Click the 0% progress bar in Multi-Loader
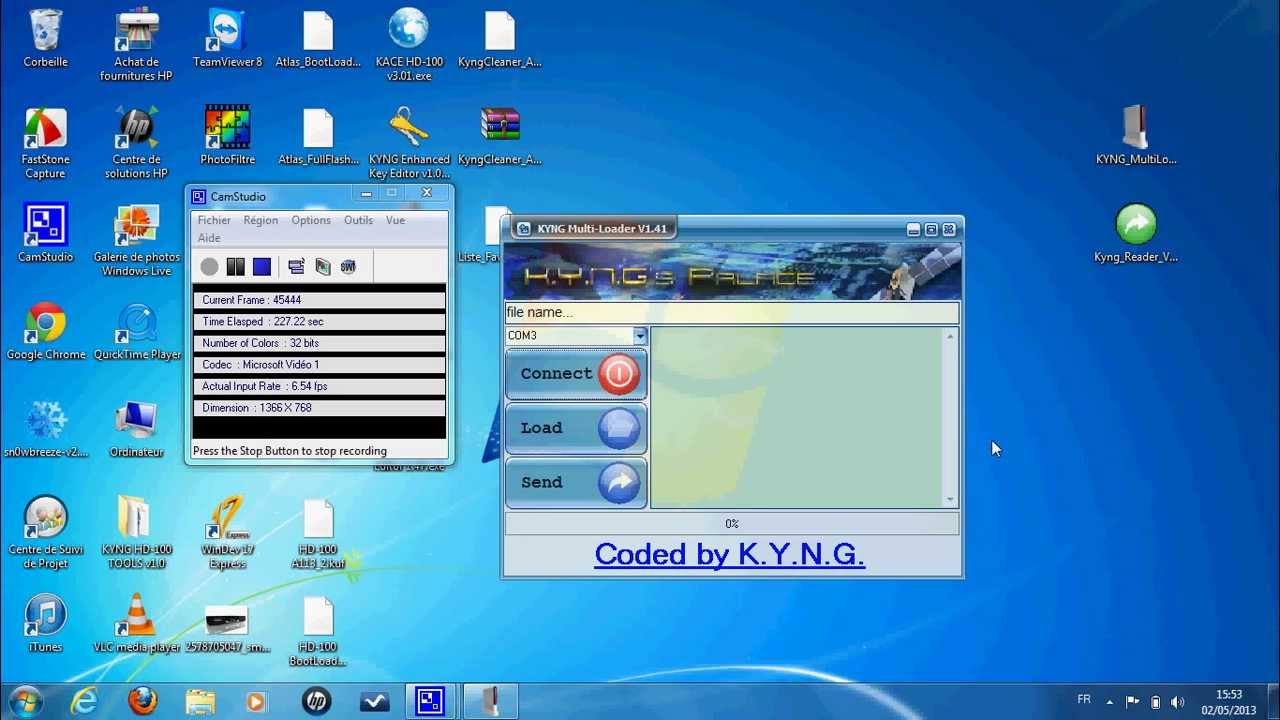 (731, 523)
